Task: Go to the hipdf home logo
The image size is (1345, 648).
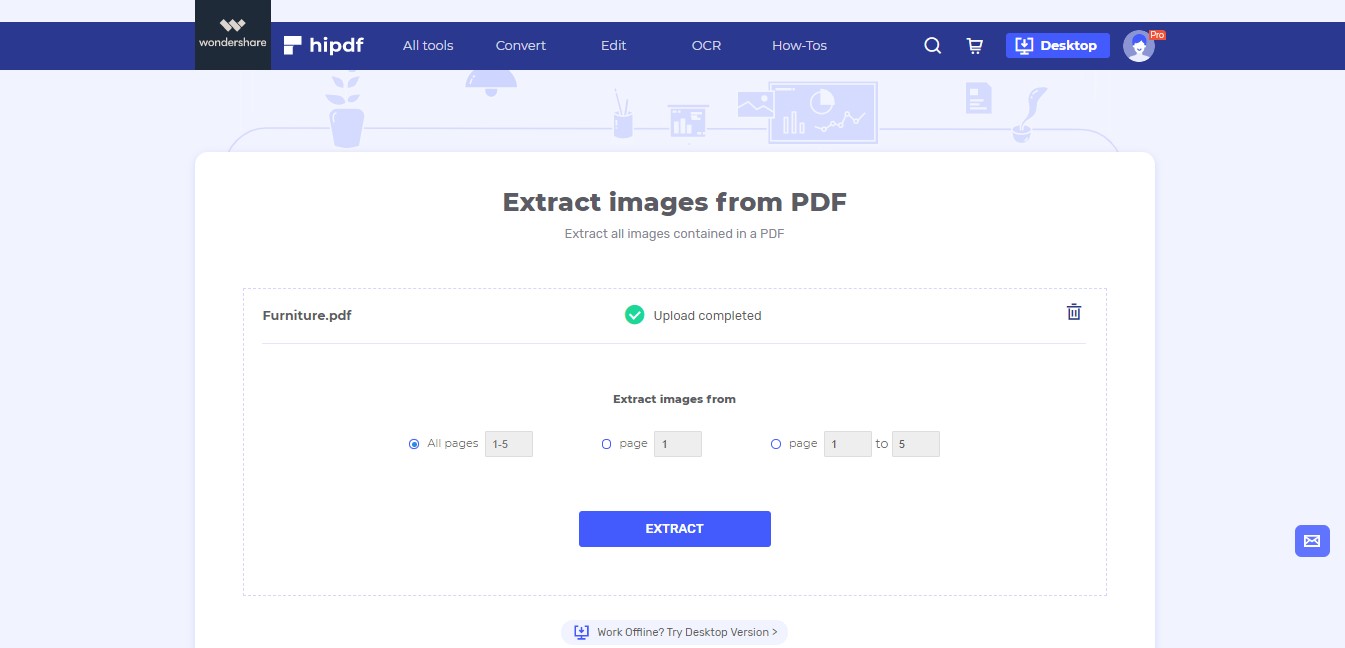Action: click(323, 45)
